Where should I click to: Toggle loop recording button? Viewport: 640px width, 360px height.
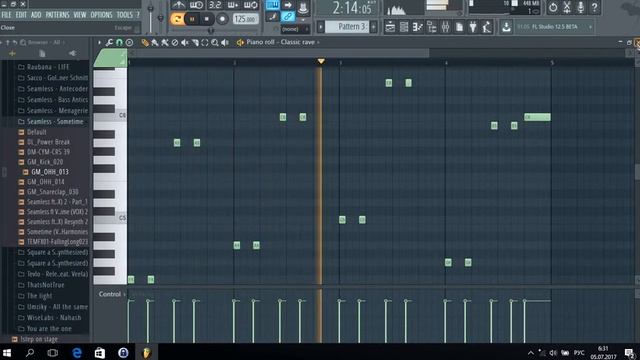coord(251,5)
